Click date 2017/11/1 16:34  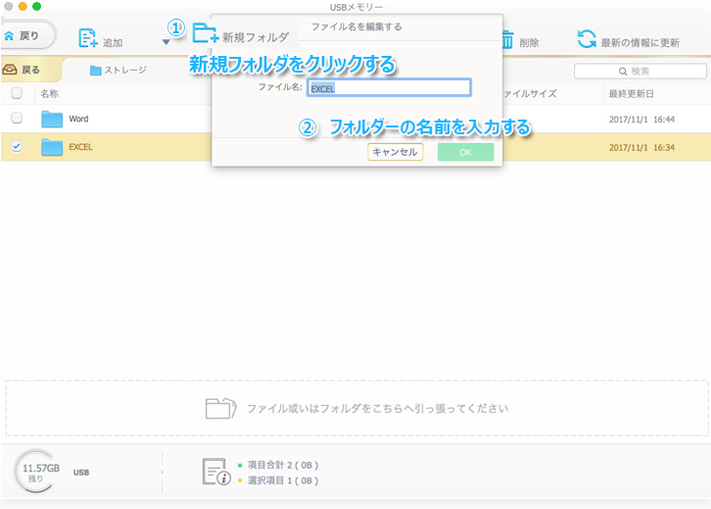pos(642,148)
